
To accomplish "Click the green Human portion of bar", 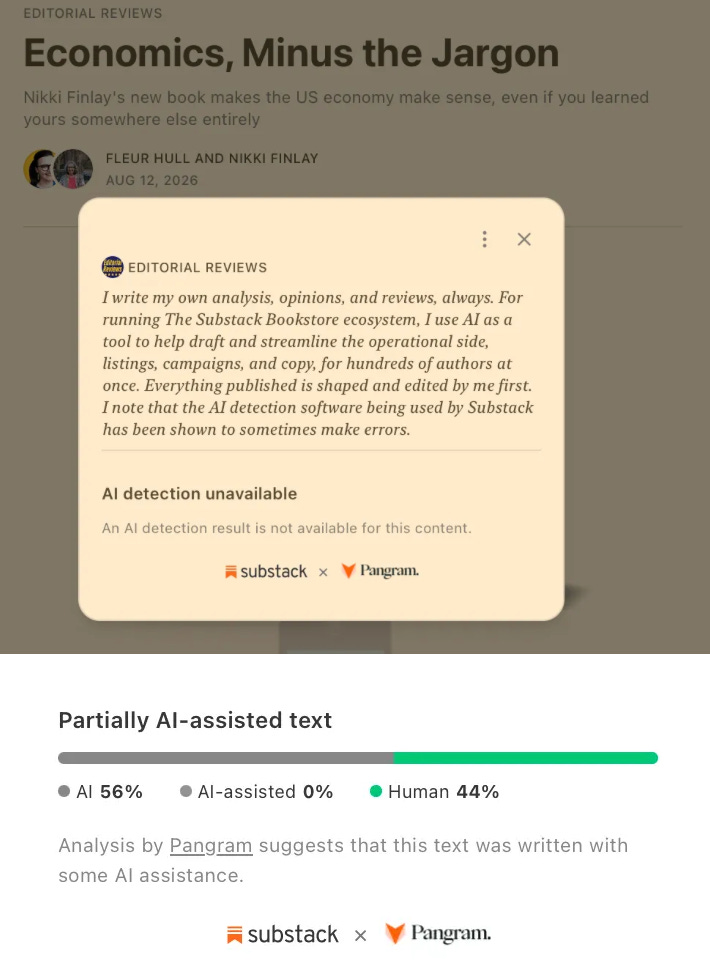I will pyautogui.click(x=526, y=758).
